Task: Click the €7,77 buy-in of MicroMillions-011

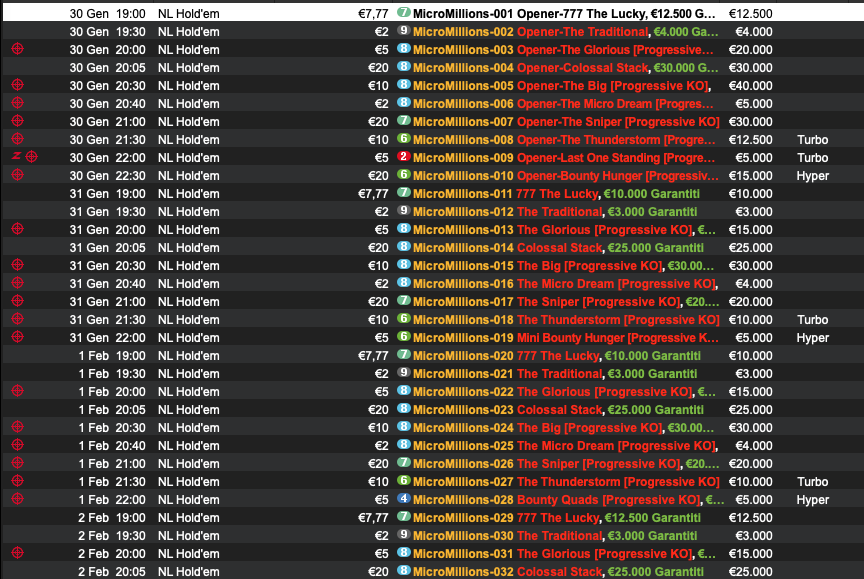Action: point(373,194)
